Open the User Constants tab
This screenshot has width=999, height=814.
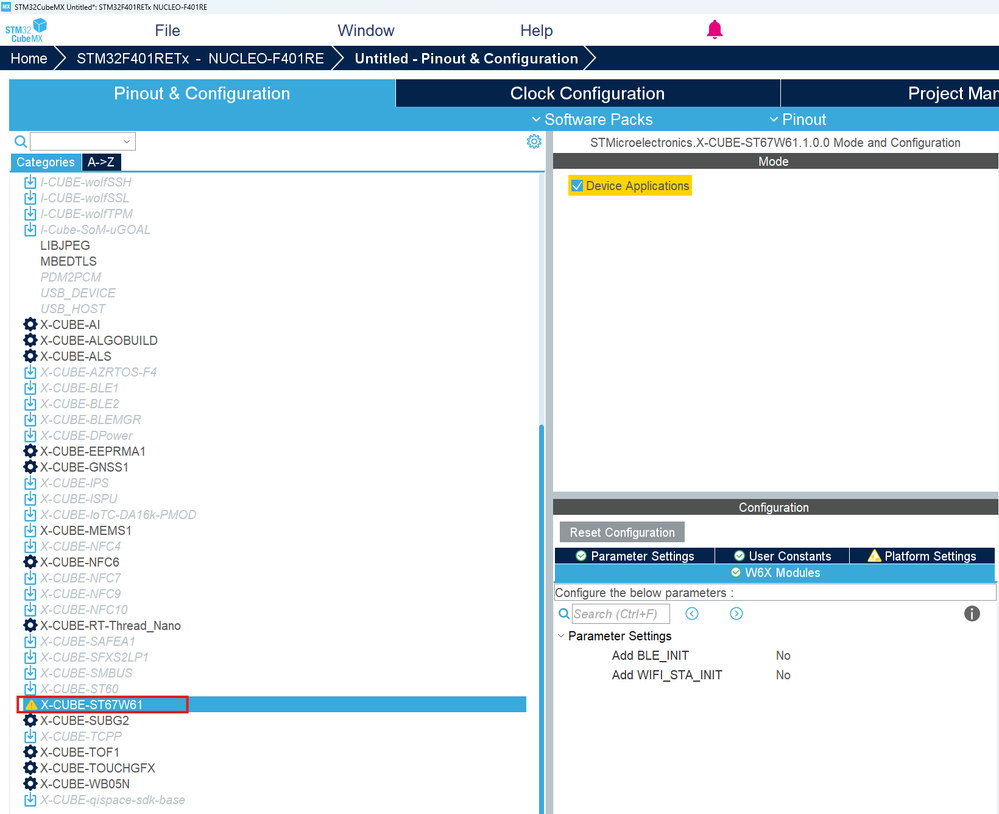click(782, 556)
